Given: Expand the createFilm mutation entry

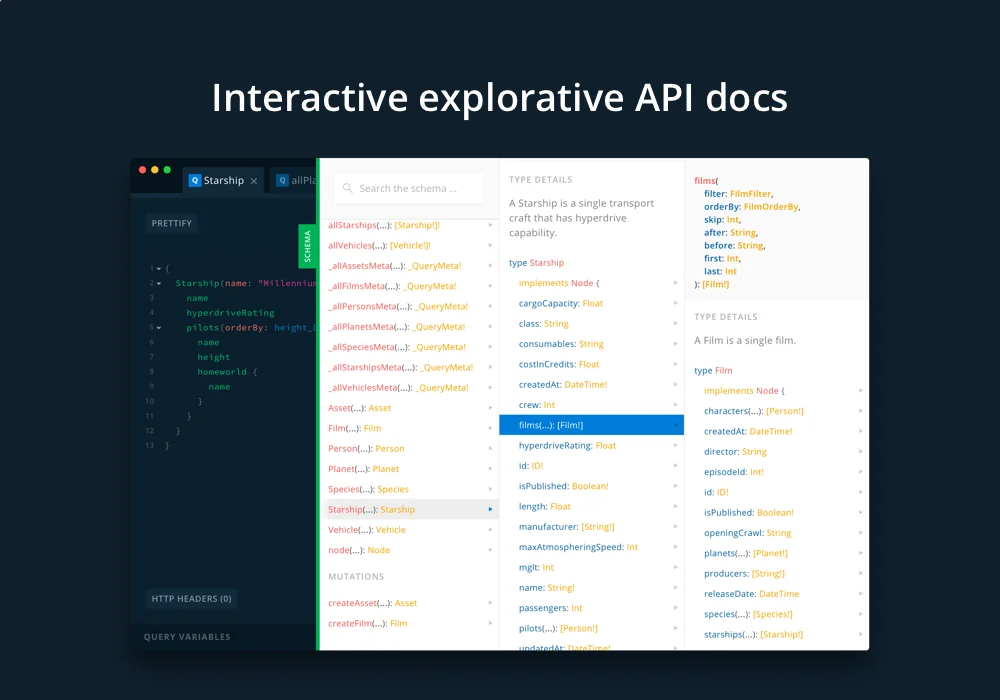Looking at the screenshot, I should tap(490, 623).
